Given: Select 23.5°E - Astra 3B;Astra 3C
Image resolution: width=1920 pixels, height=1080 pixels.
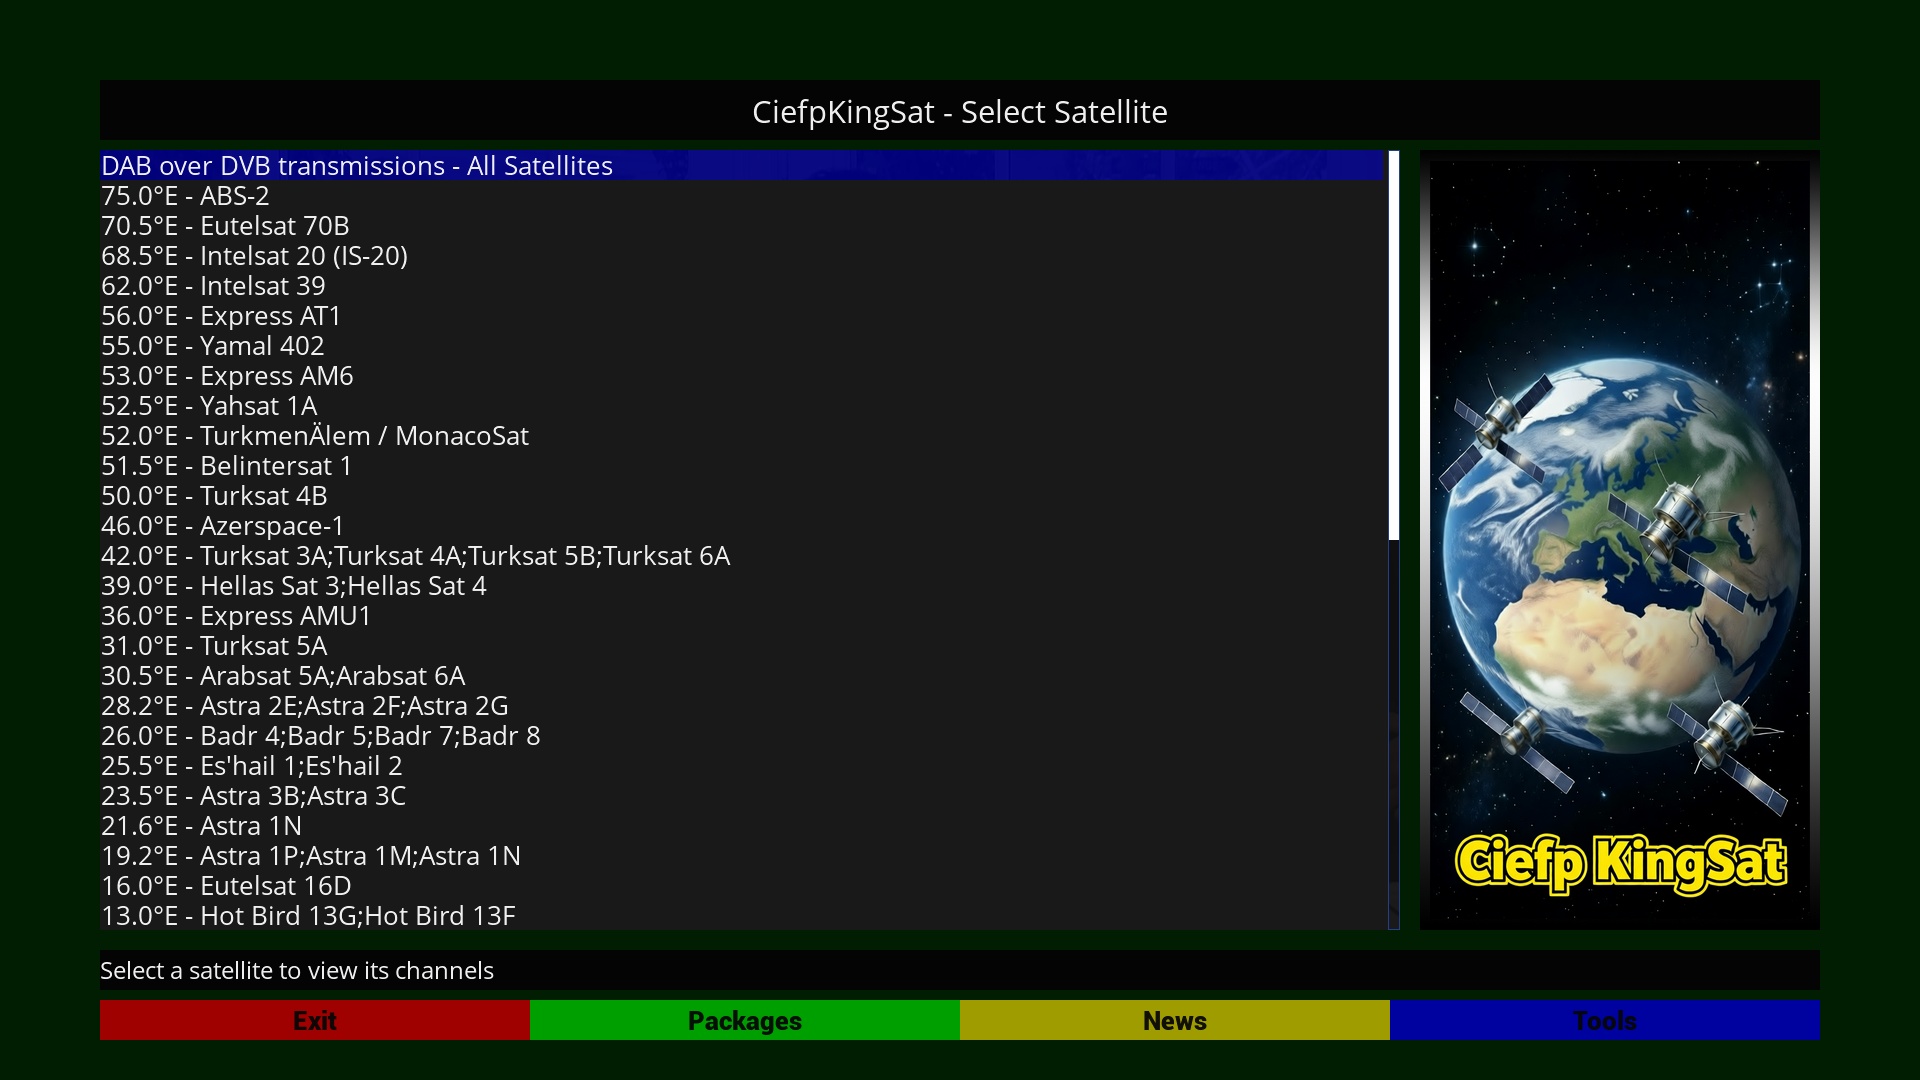Looking at the screenshot, I should 741,795.
